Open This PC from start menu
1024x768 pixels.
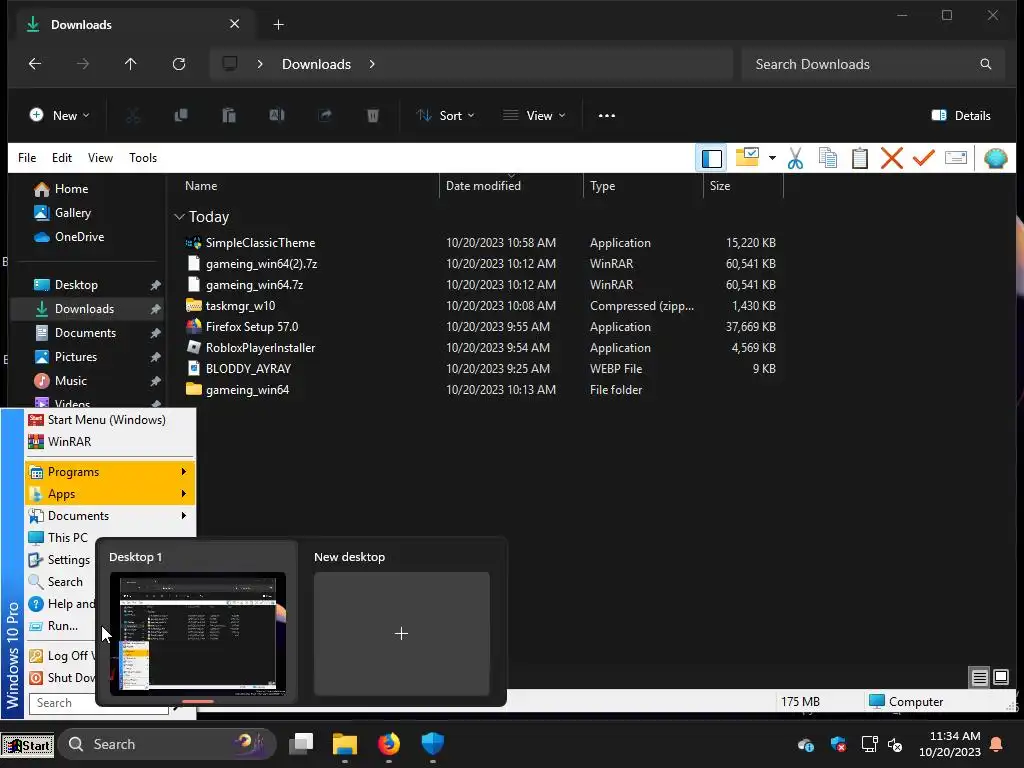point(61,537)
